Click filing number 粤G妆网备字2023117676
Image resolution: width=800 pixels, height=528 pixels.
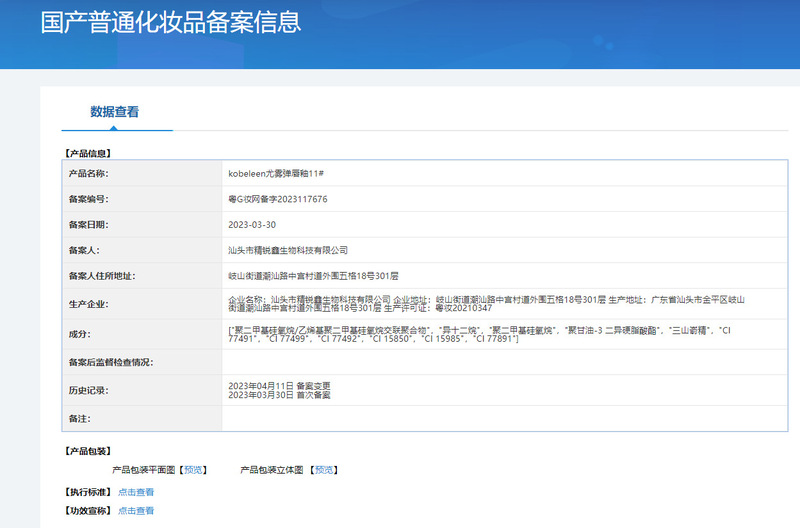click(x=278, y=199)
